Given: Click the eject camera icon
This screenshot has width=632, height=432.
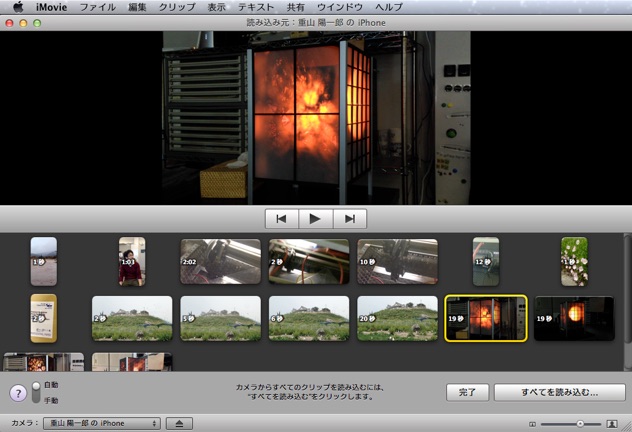Looking at the screenshot, I should (178, 424).
